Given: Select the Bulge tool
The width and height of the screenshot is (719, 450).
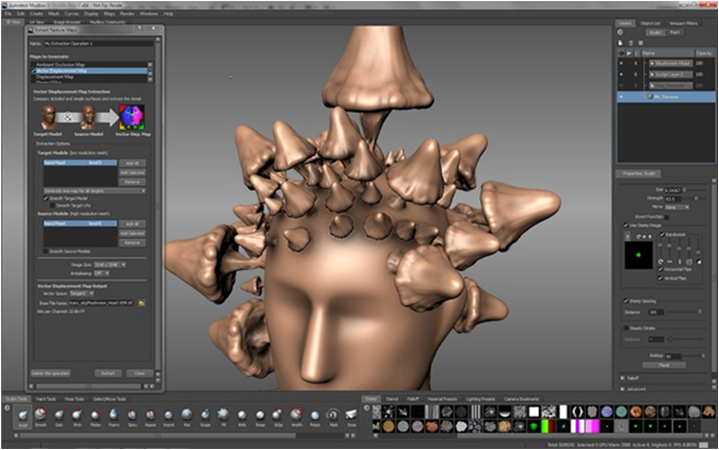Looking at the screenshot, I should tap(278, 417).
